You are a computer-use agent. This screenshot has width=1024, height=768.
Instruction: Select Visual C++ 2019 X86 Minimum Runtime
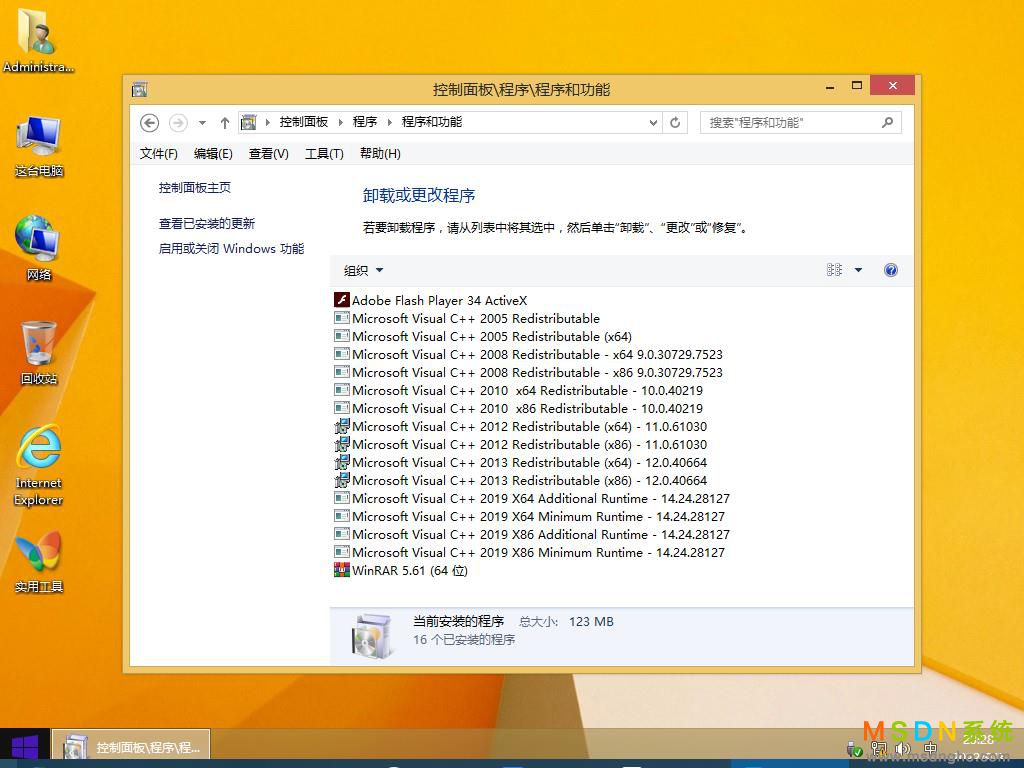[x=530, y=552]
